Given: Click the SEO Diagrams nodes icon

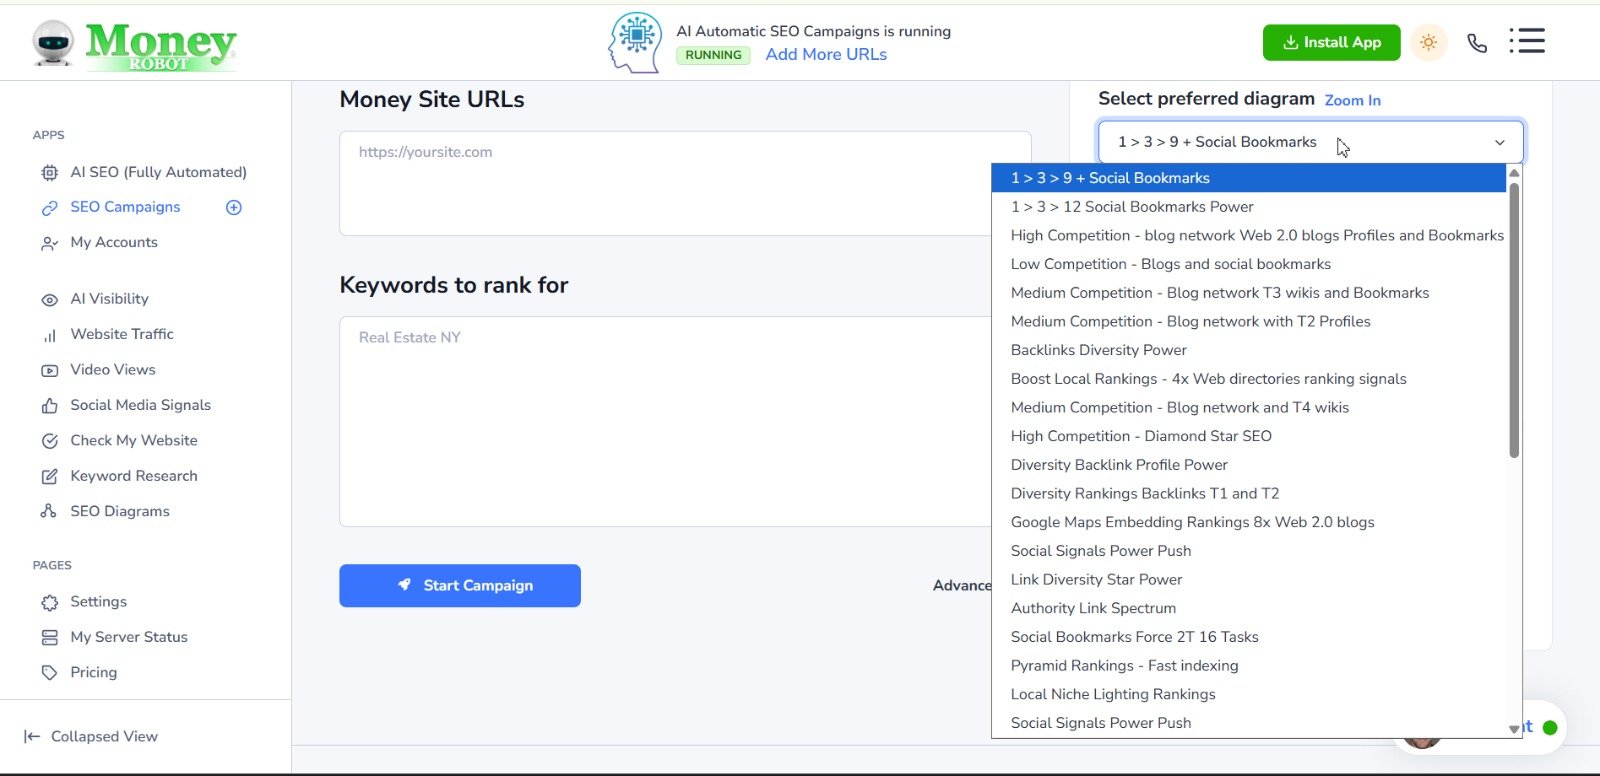Looking at the screenshot, I should 49,512.
